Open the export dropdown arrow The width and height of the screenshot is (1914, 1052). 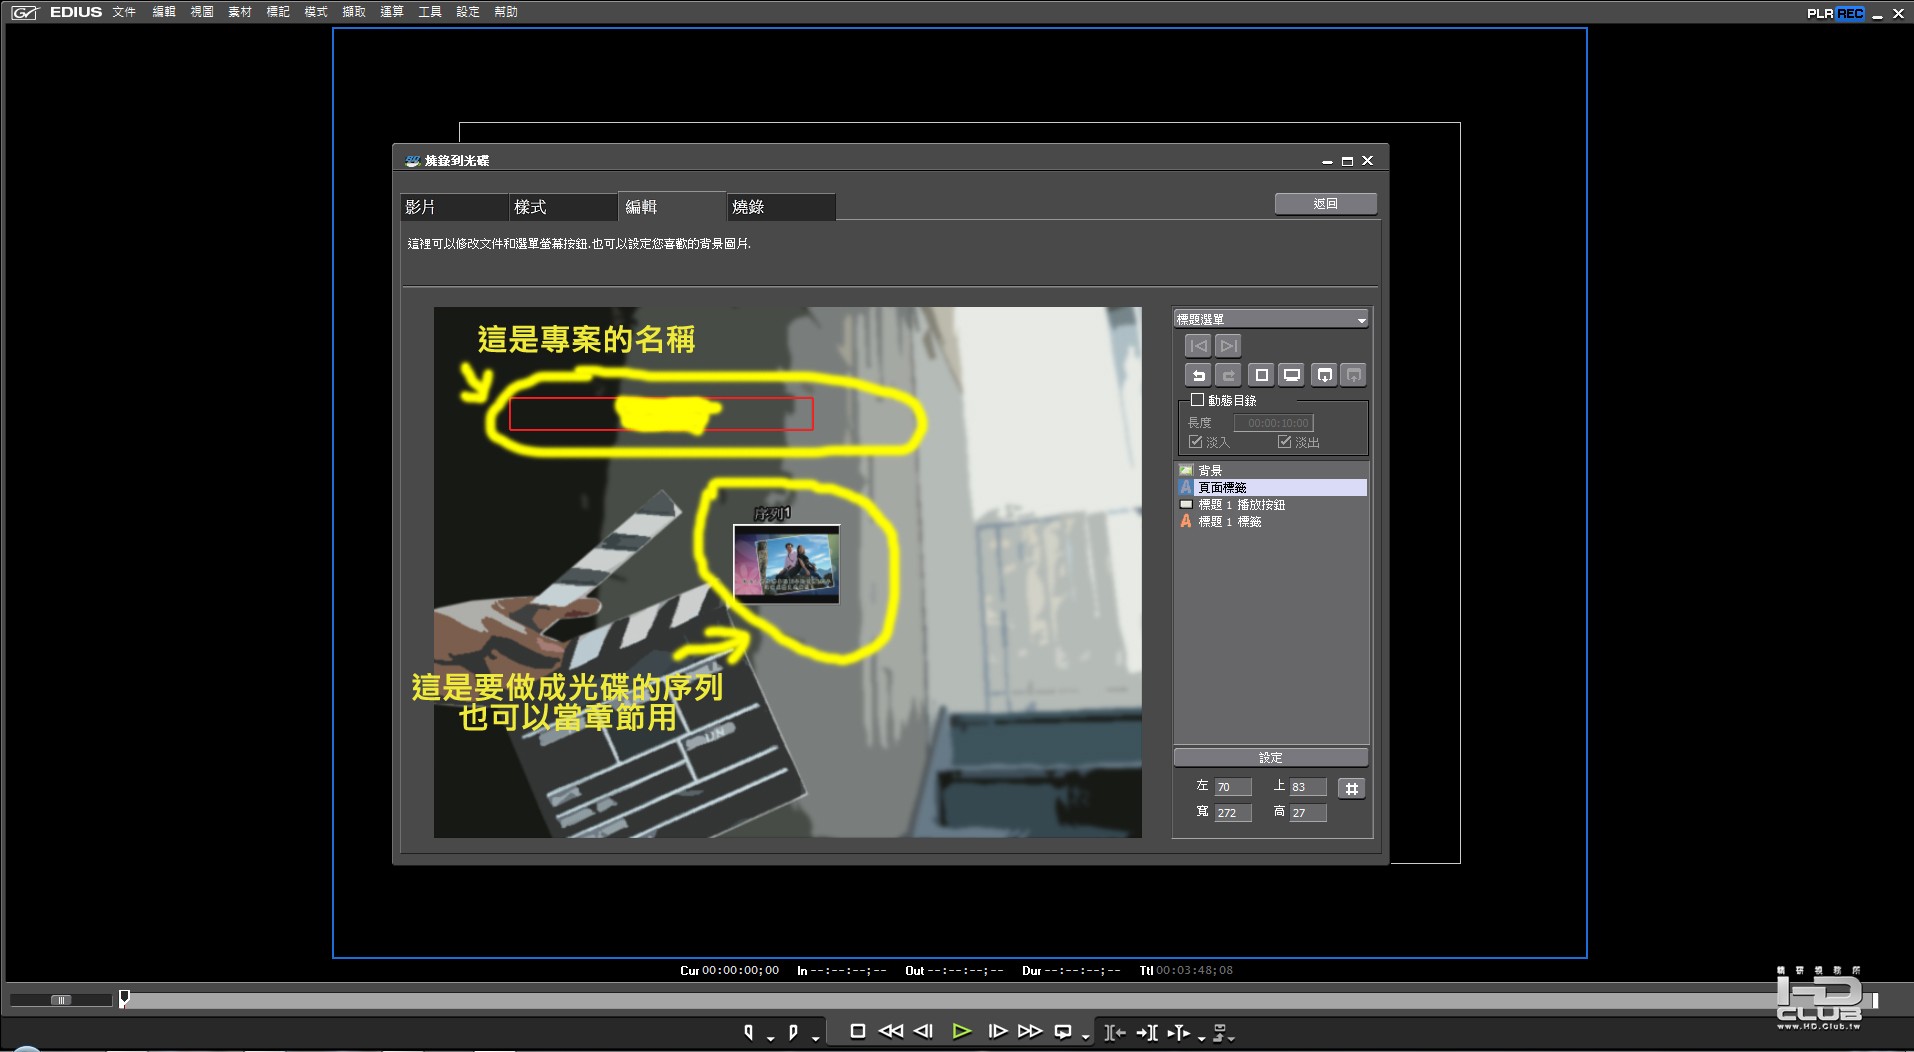tap(1232, 1039)
